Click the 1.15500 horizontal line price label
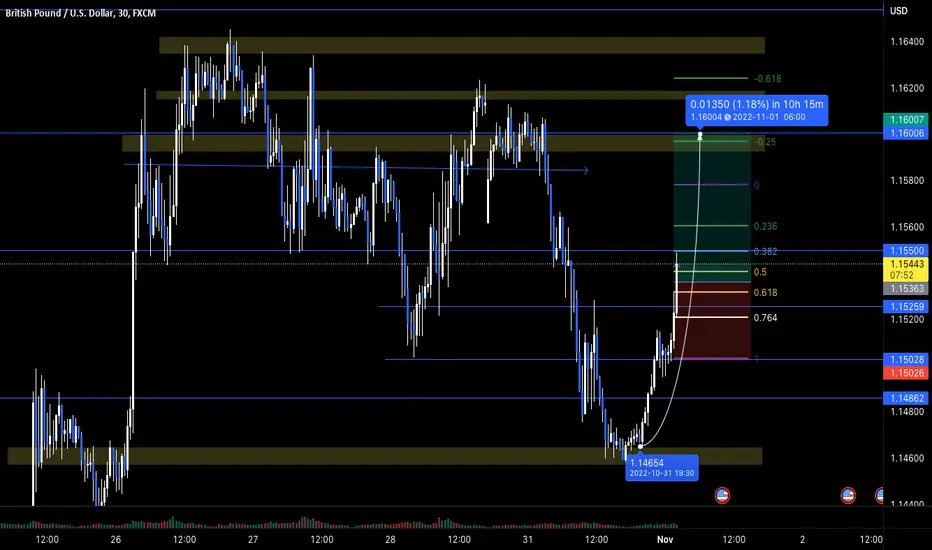932x550 pixels. (905, 250)
